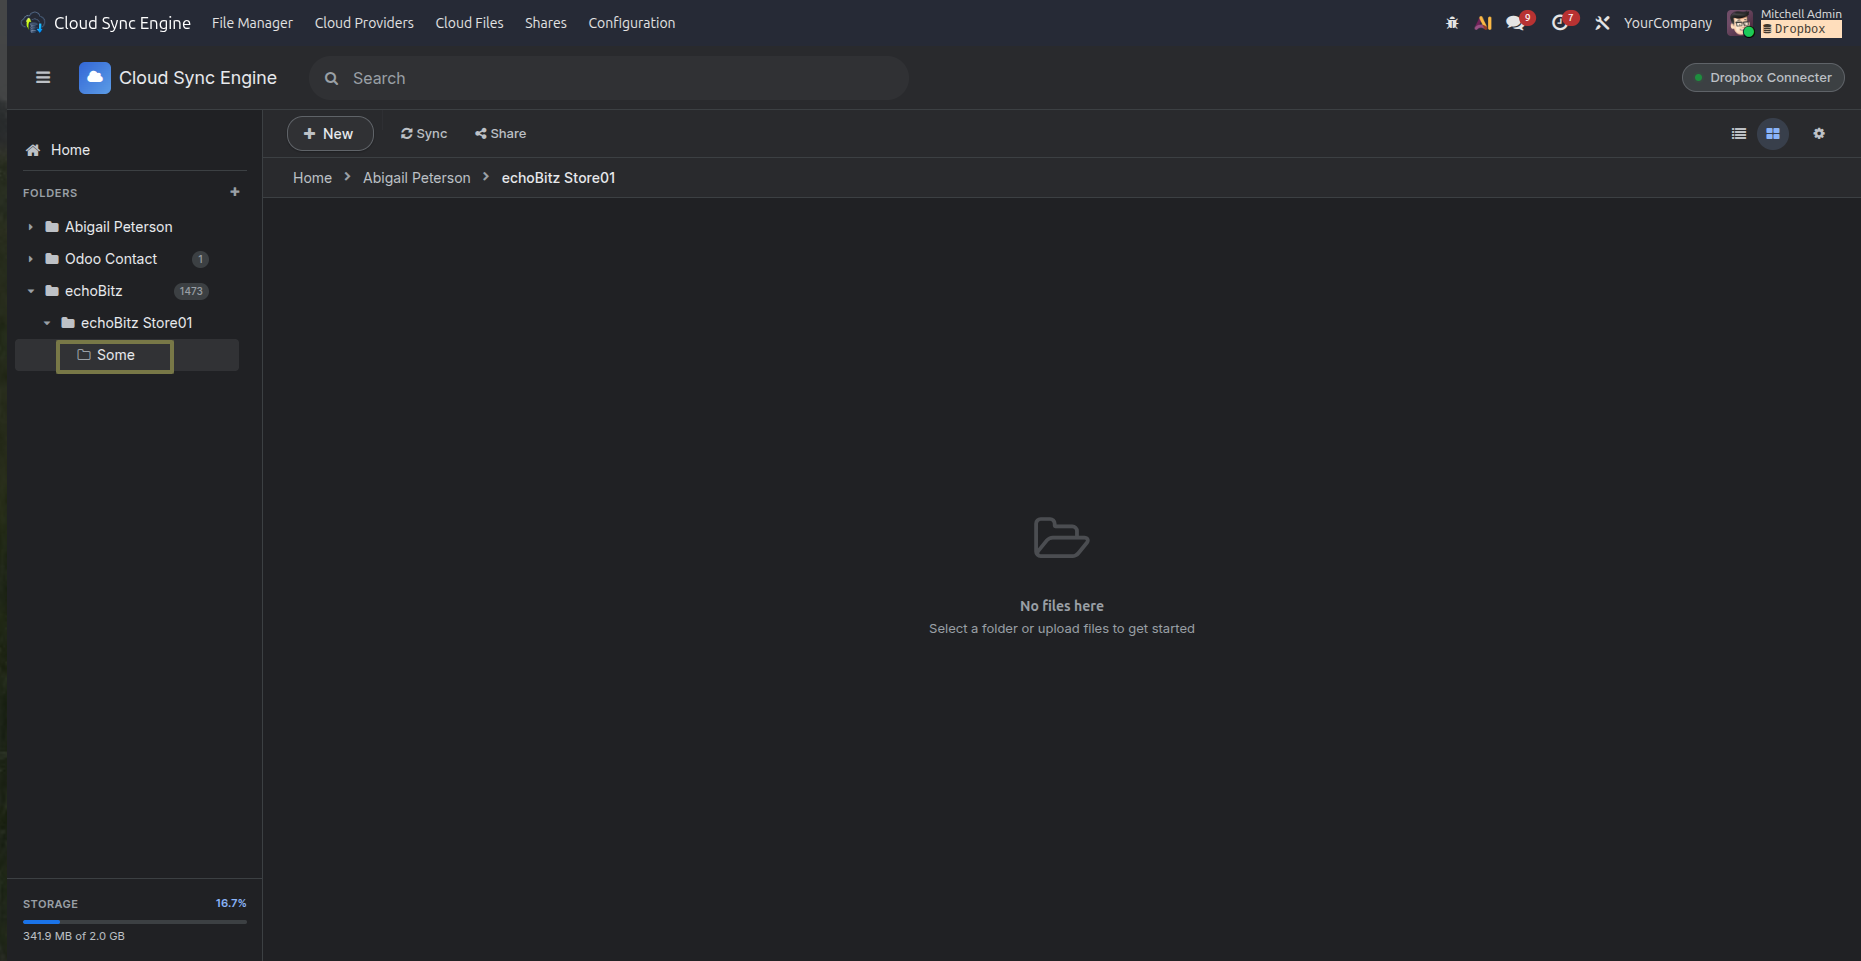Click the New button
The image size is (1861, 961).
330,134
